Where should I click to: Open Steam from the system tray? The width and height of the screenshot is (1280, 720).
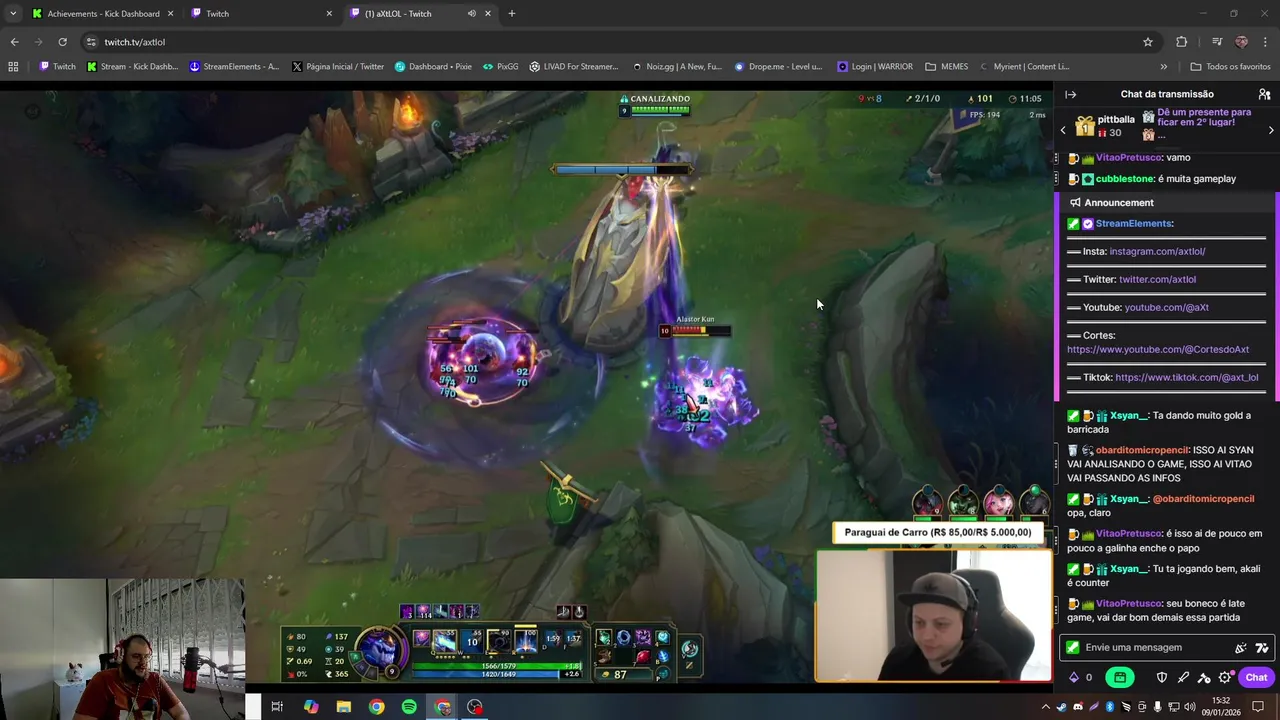pyautogui.click(x=1062, y=707)
